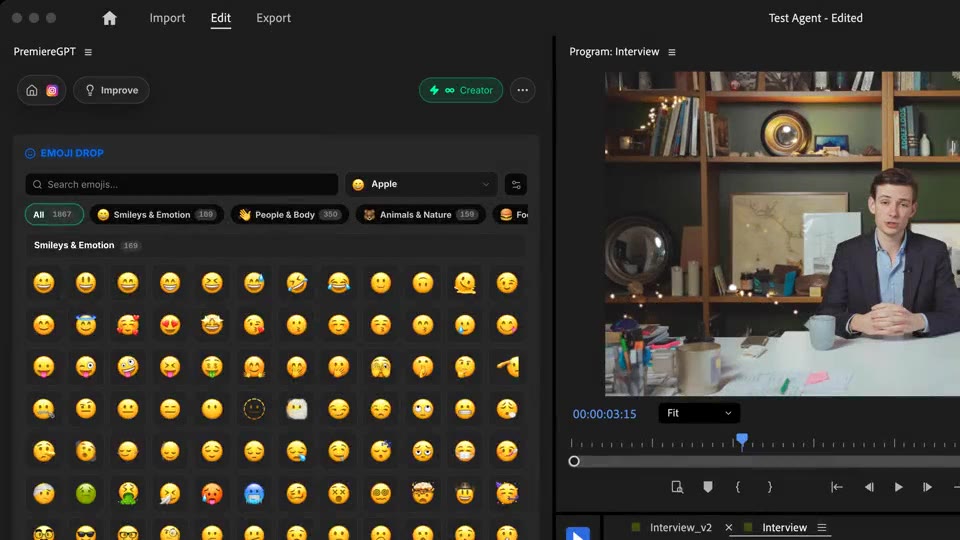Pick the star-struck face emoji
This screenshot has height=540, width=960.
point(212,324)
